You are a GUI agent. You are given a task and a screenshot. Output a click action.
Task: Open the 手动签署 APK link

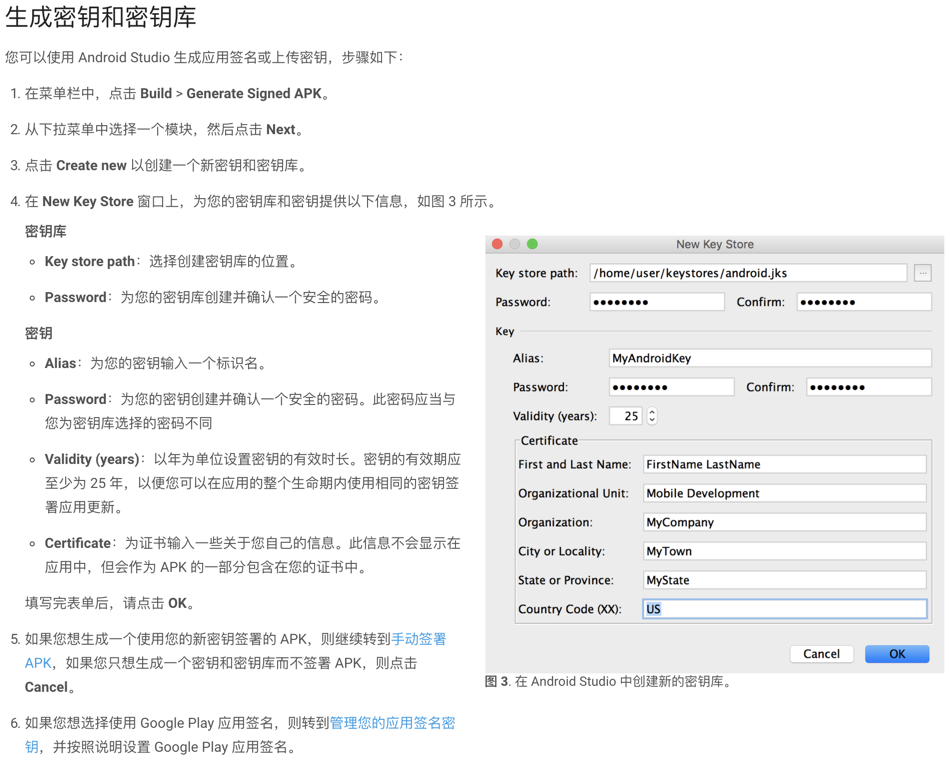point(418,639)
